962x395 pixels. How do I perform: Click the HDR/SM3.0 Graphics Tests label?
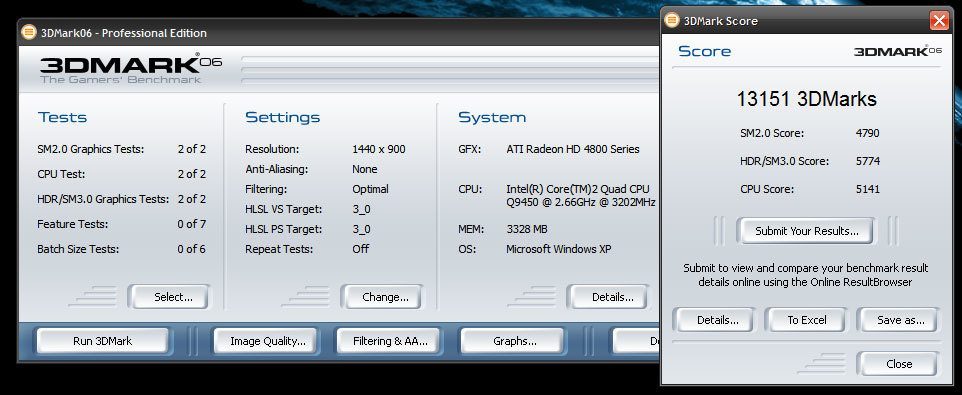point(103,199)
